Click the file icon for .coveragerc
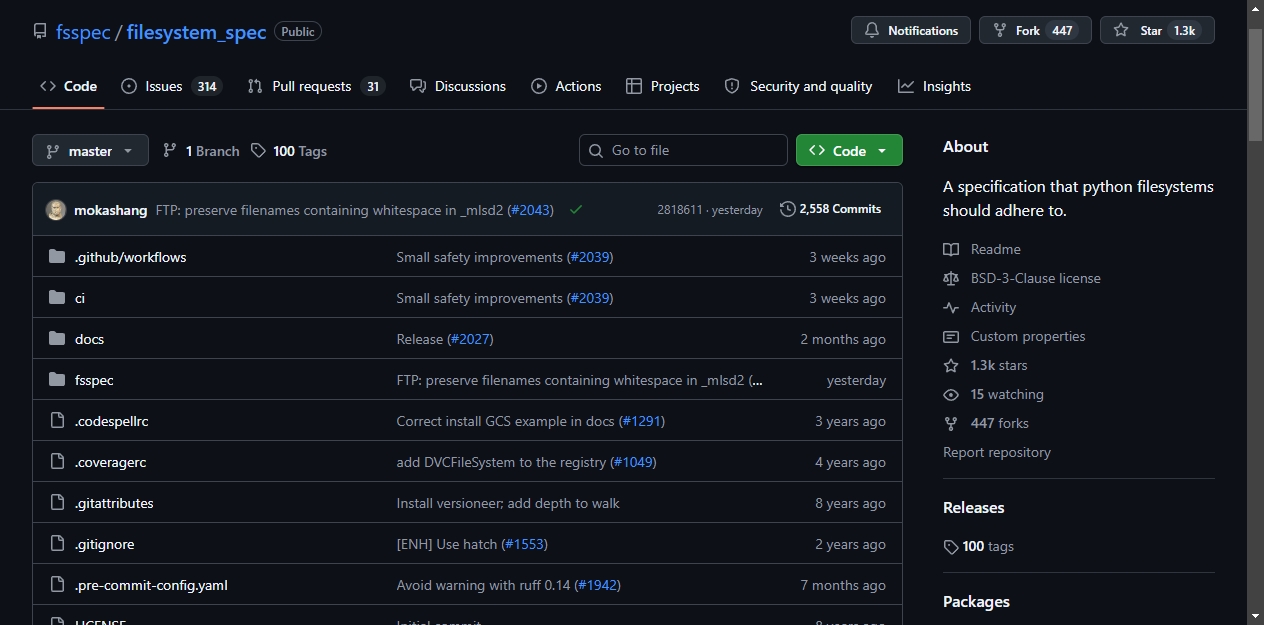Viewport: 1264px width, 625px height. tap(57, 462)
